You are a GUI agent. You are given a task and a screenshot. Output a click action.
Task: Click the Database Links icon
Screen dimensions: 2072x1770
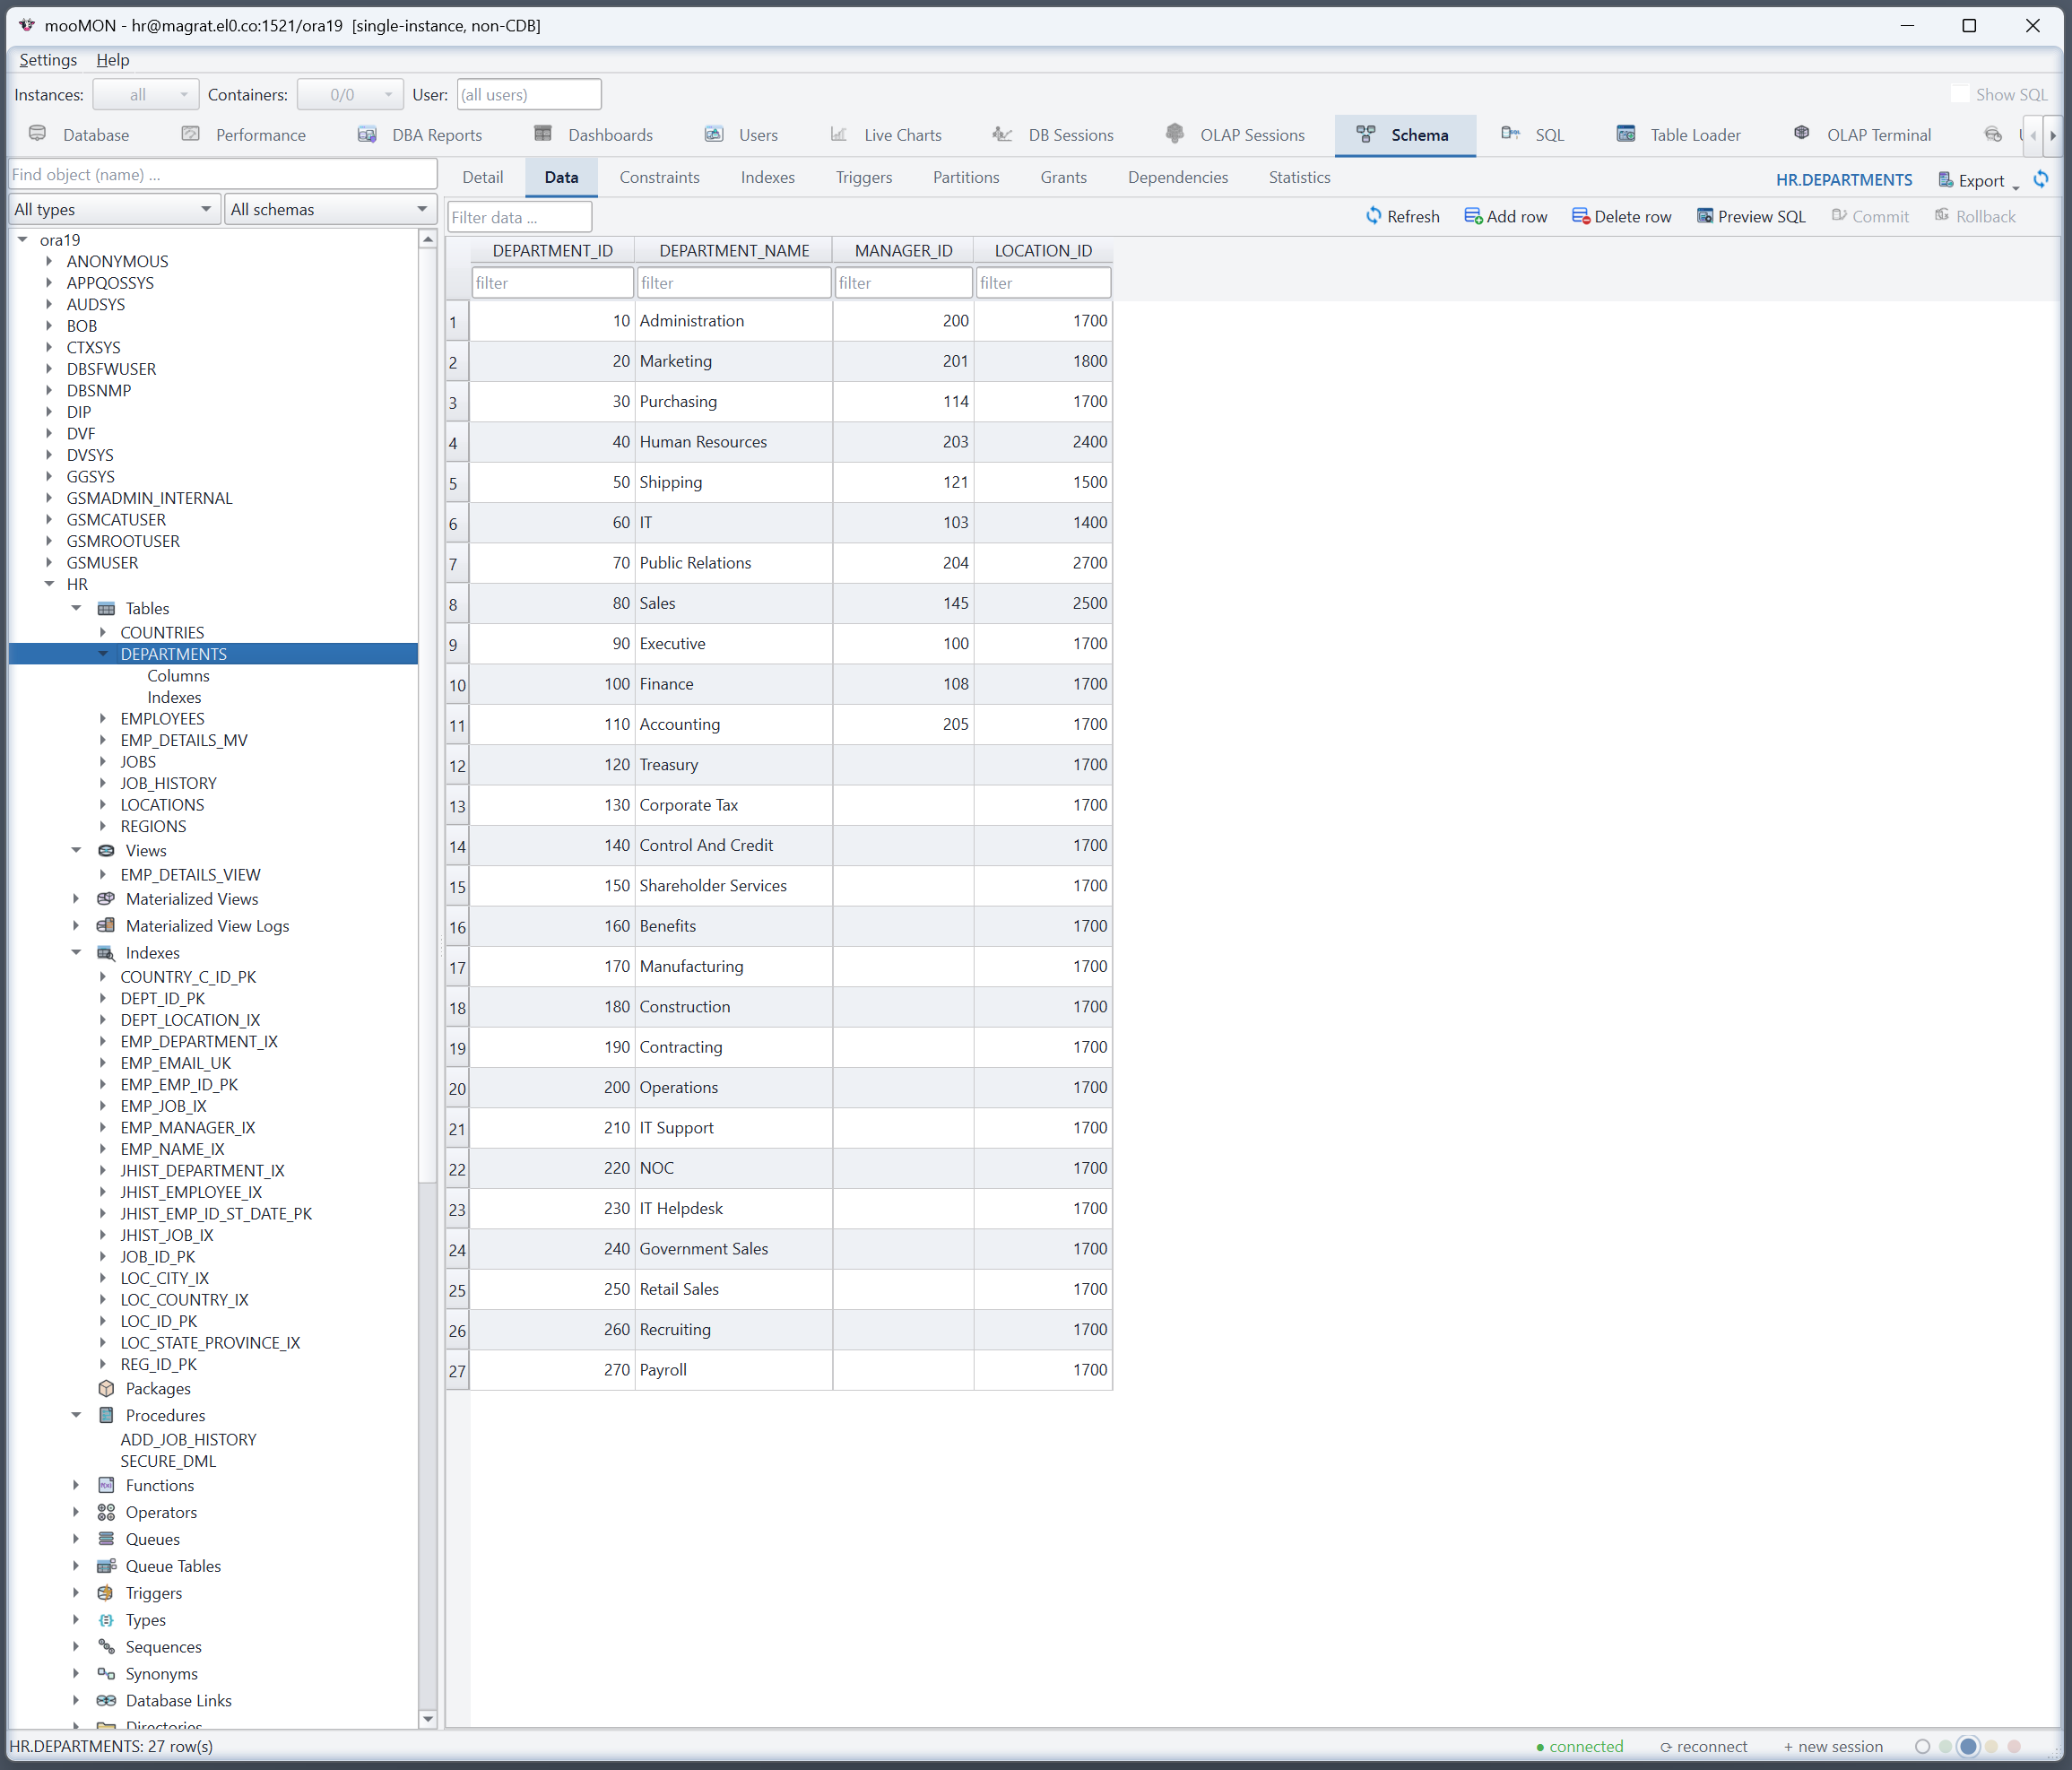106,1700
